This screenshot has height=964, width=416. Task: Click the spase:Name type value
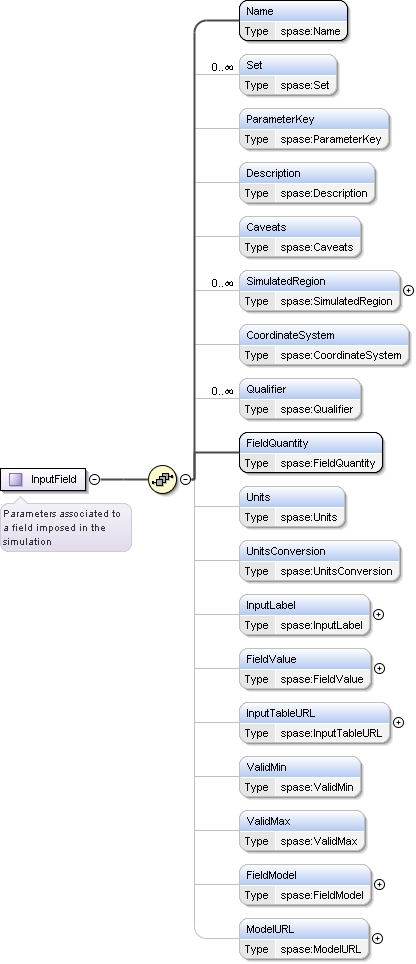click(x=310, y=31)
